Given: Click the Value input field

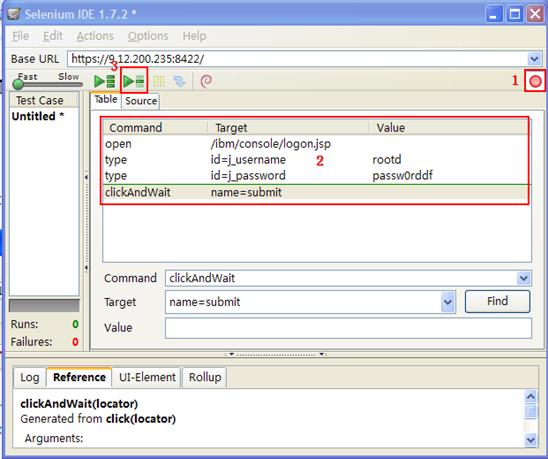Looking at the screenshot, I should pyautogui.click(x=348, y=328).
